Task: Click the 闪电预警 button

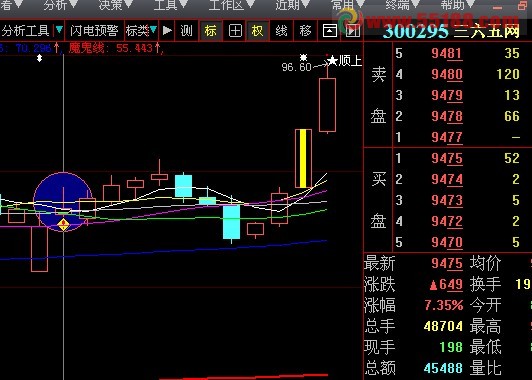Action: (94, 31)
